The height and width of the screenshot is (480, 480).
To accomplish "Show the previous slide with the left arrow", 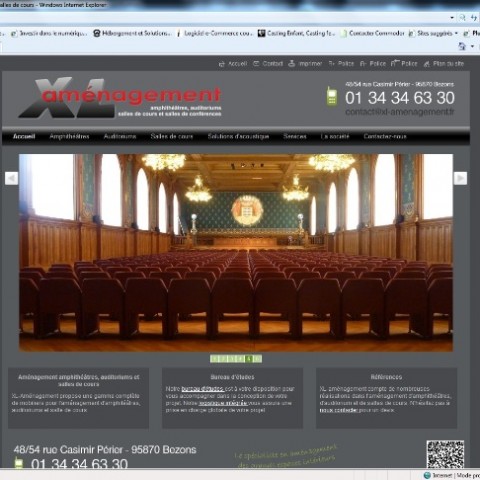I will click(11, 178).
